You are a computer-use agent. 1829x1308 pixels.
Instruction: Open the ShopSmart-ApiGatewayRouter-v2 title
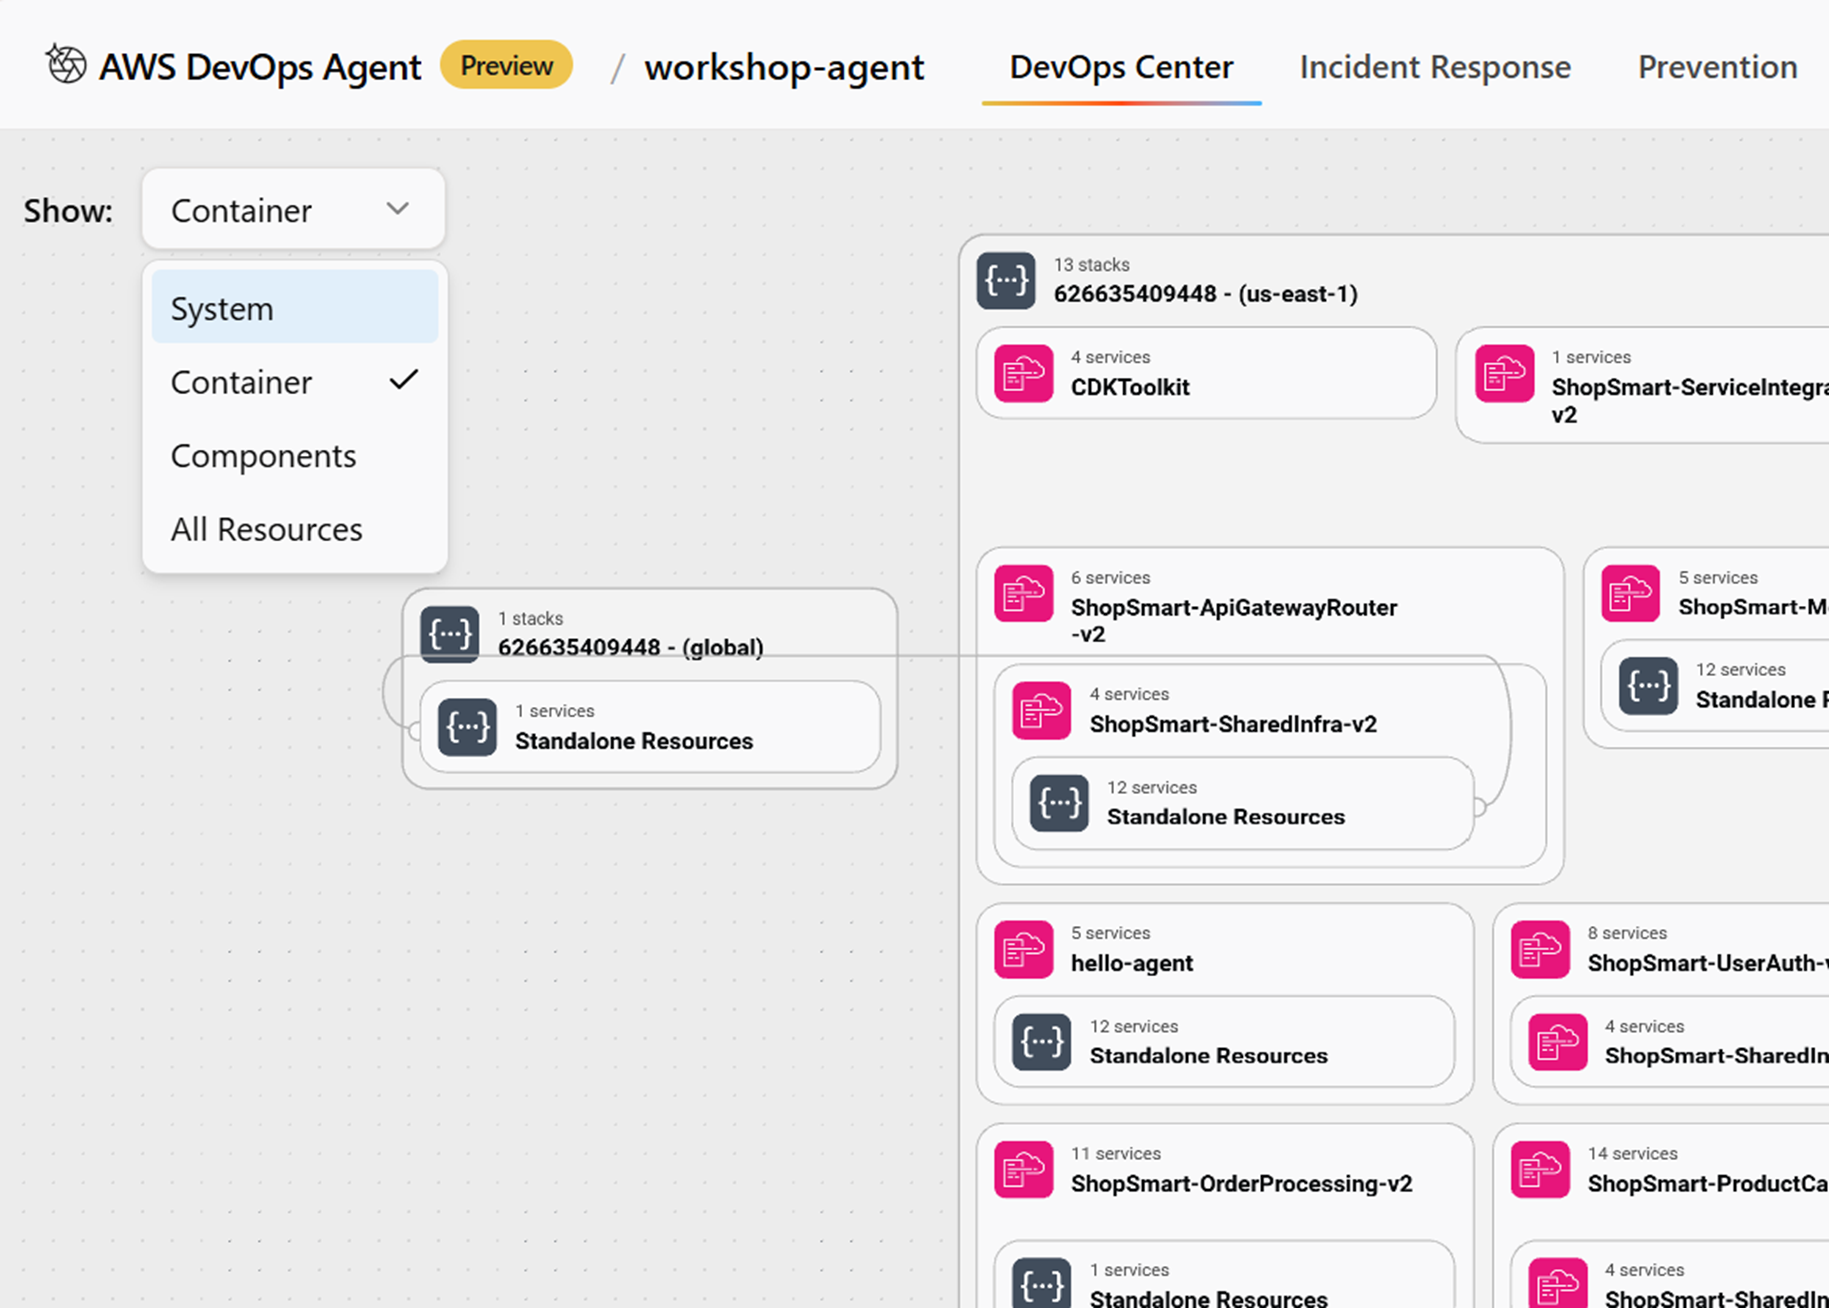pyautogui.click(x=1233, y=621)
